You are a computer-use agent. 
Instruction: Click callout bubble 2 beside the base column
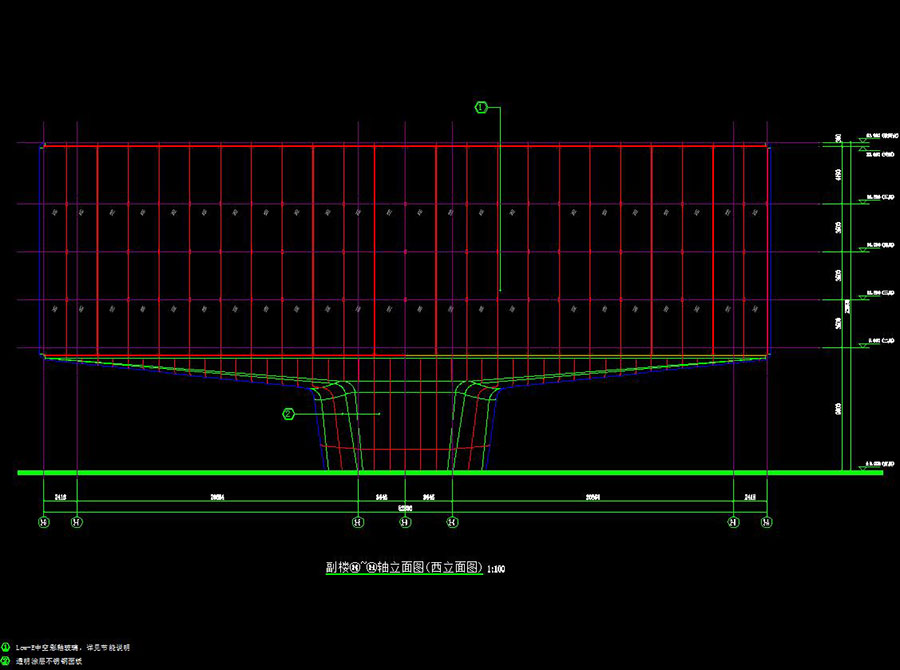point(288,414)
